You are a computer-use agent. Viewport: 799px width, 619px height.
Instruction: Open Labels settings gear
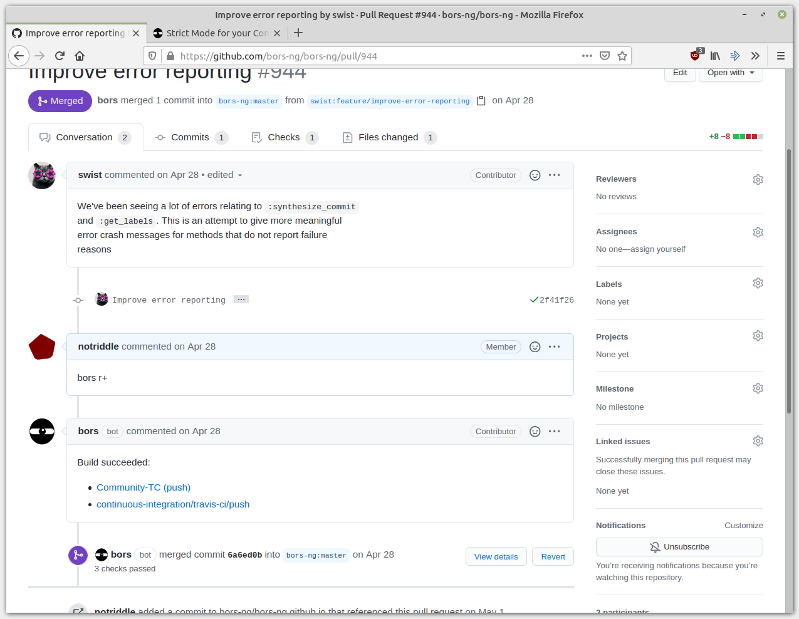tap(758, 283)
